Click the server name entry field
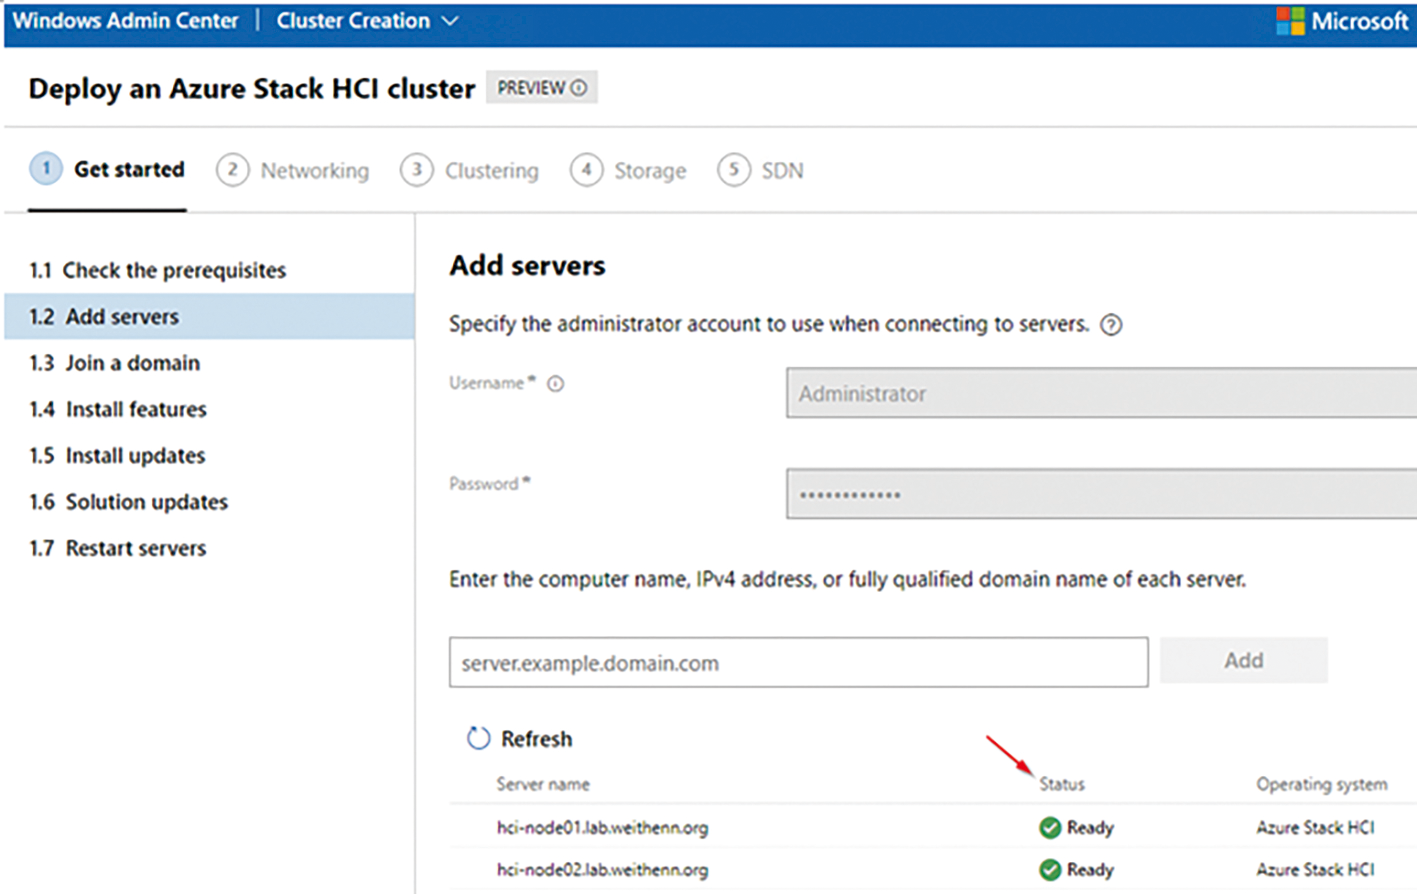Image resolution: width=1417 pixels, height=894 pixels. [798, 662]
